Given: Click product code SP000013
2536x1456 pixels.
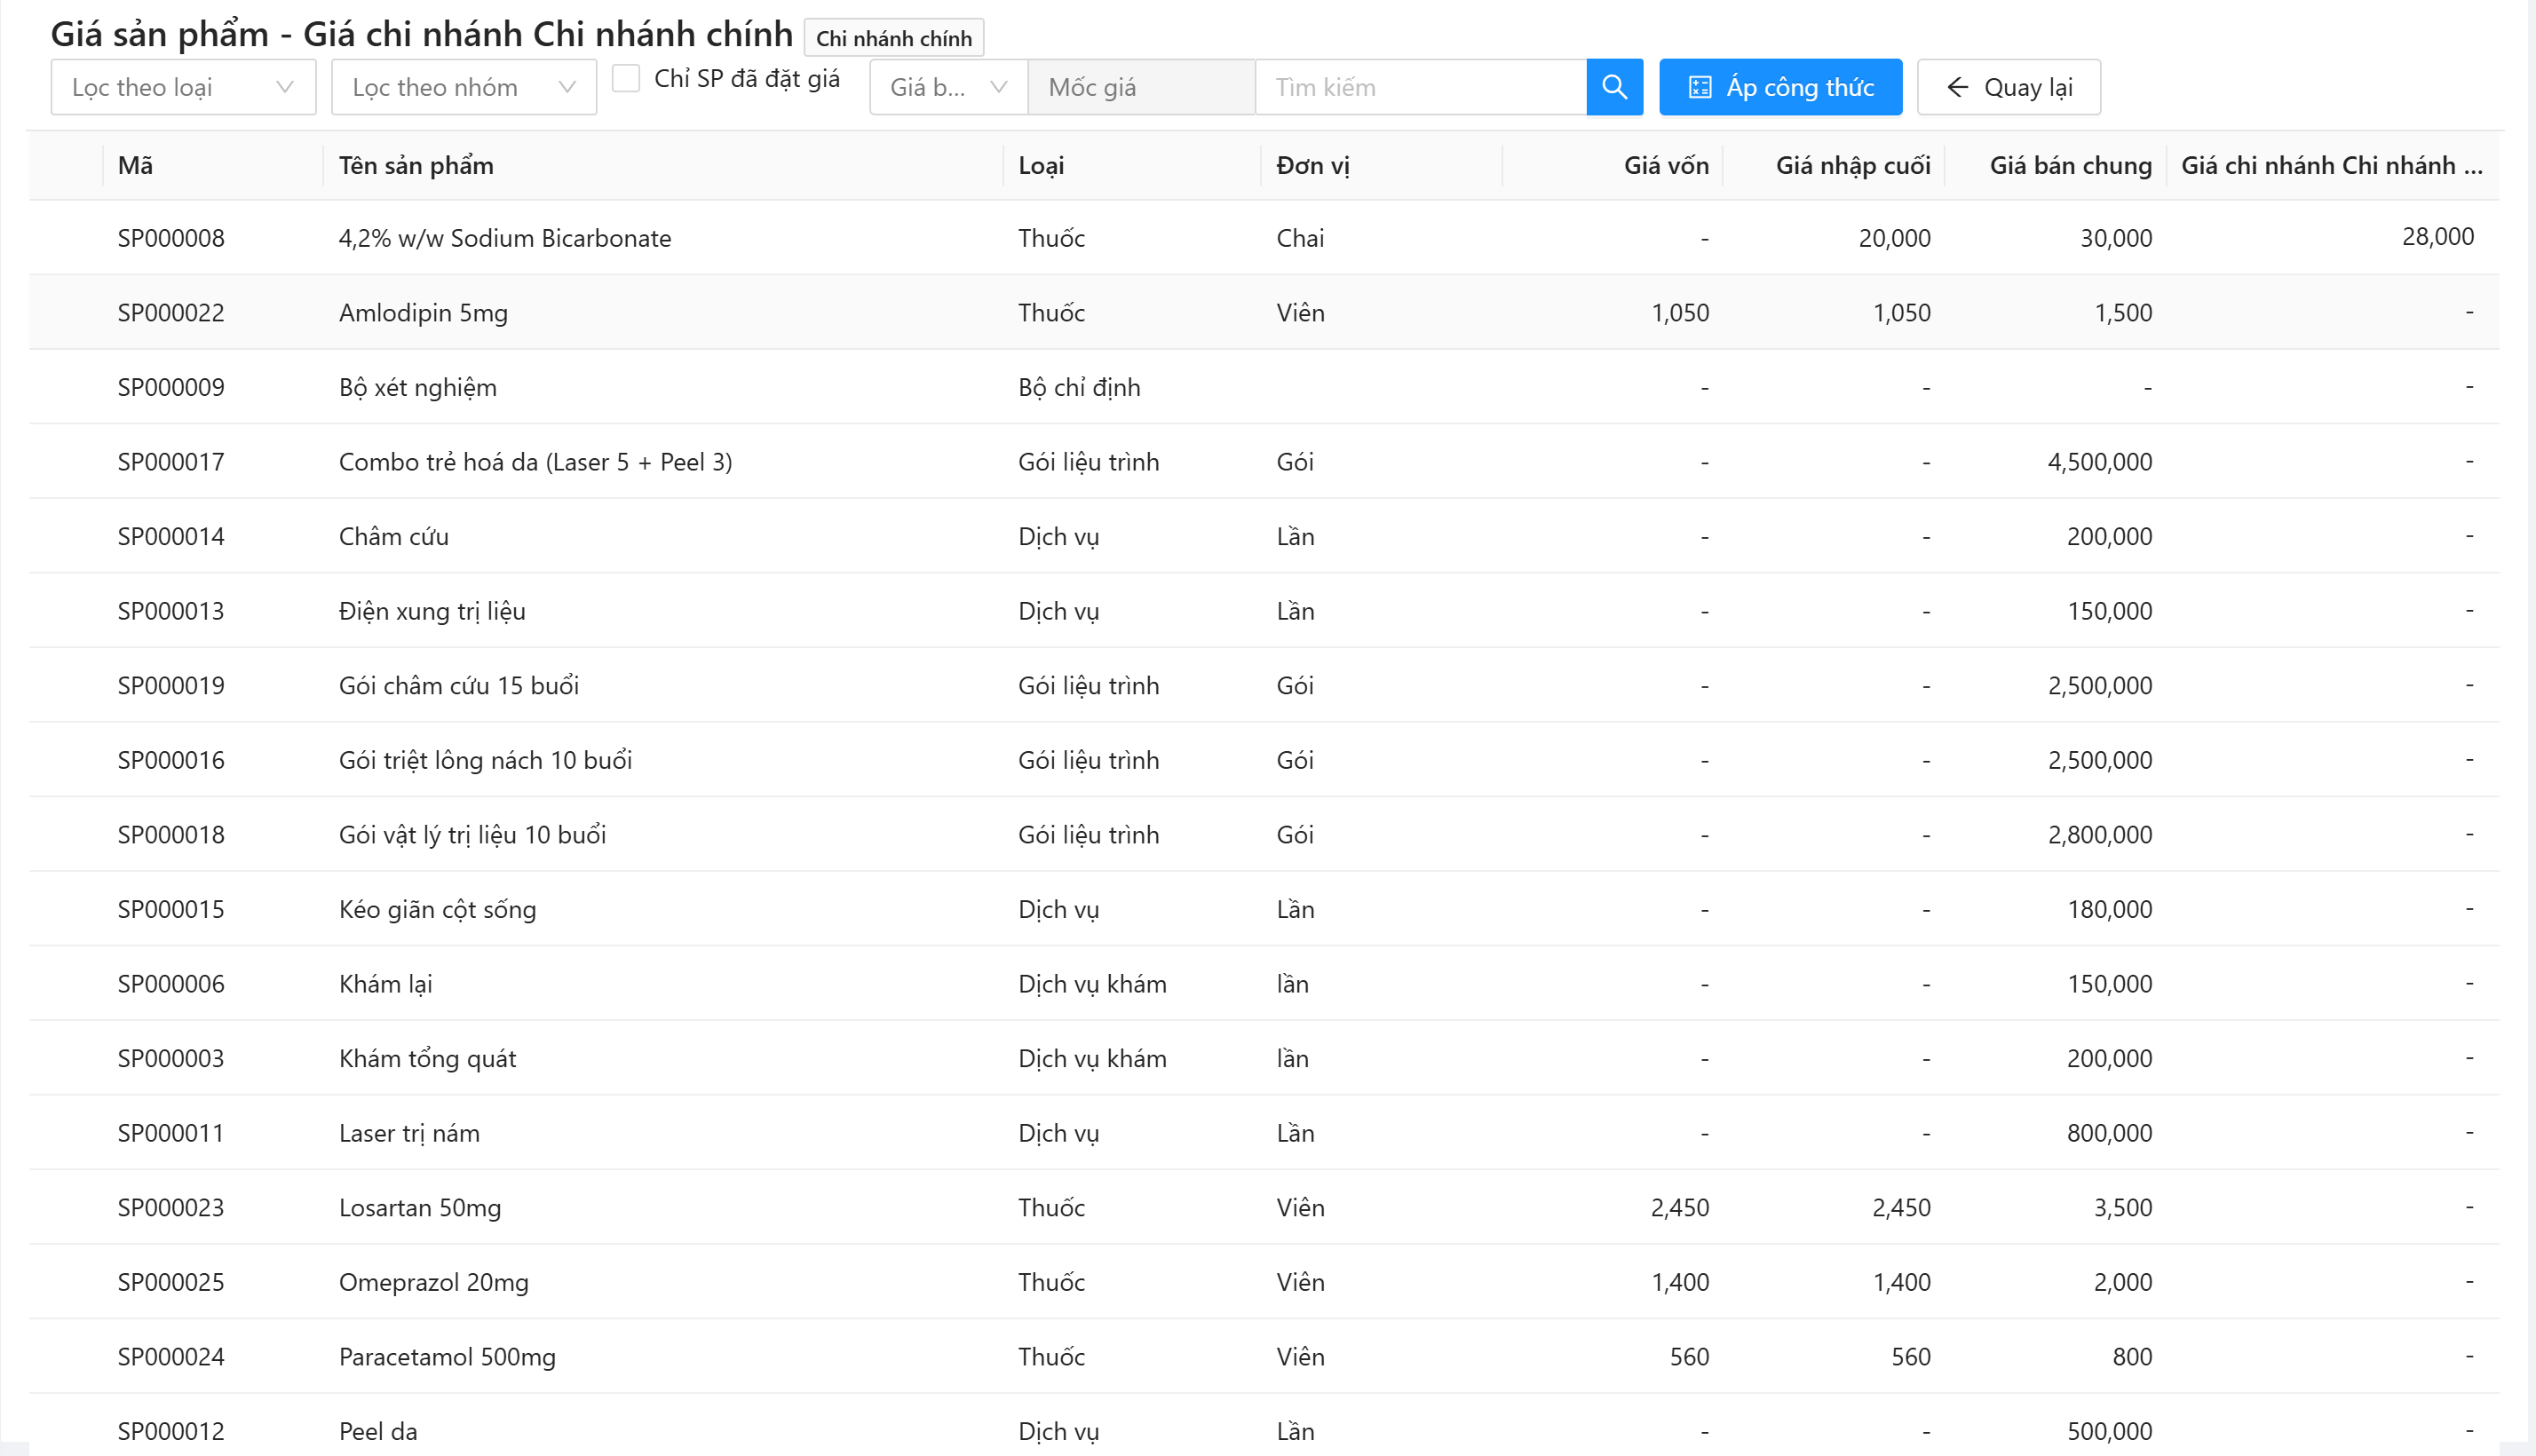Looking at the screenshot, I should pyautogui.click(x=171, y=611).
